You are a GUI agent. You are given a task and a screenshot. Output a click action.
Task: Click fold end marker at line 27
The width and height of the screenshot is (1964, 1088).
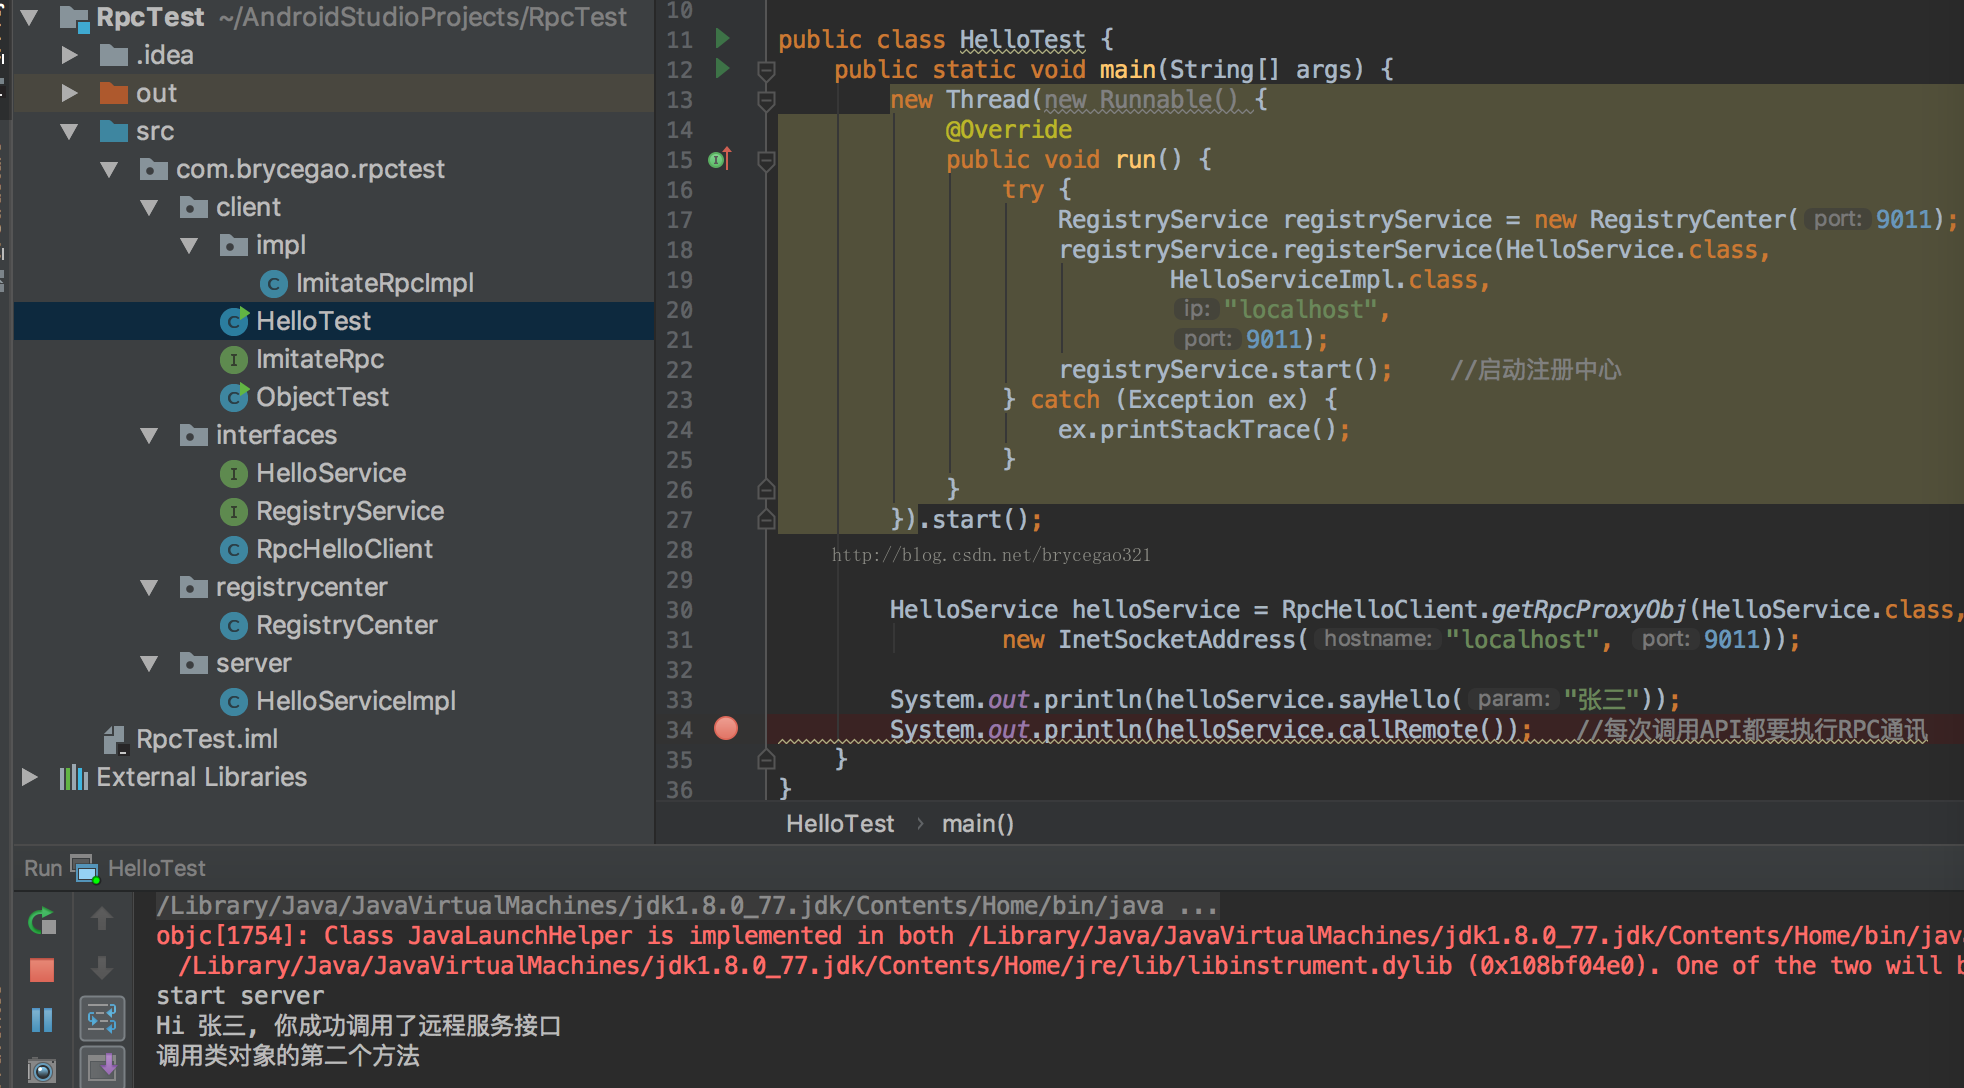coord(766,520)
